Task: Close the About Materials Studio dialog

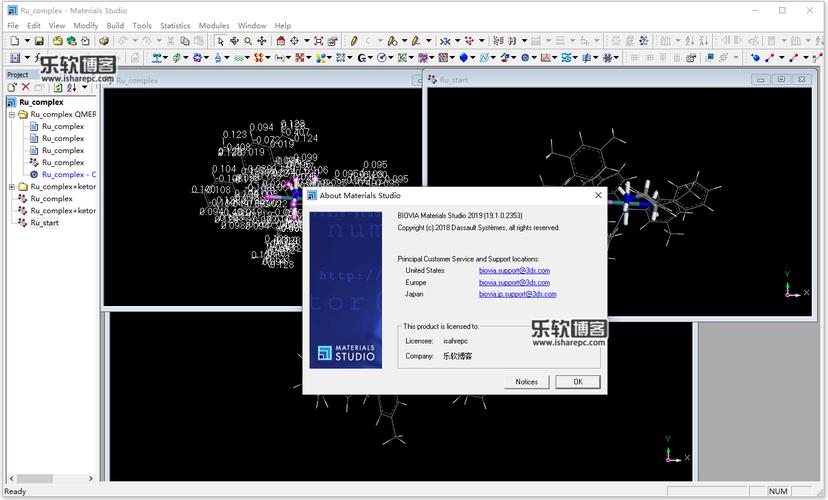Action: 598,195
